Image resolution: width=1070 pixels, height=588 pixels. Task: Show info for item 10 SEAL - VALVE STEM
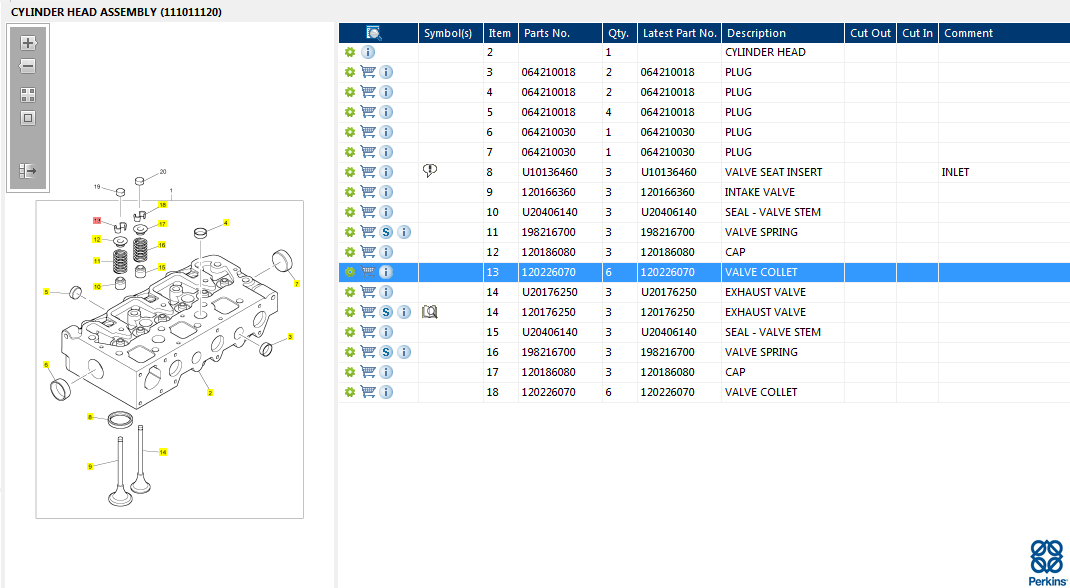tap(386, 212)
